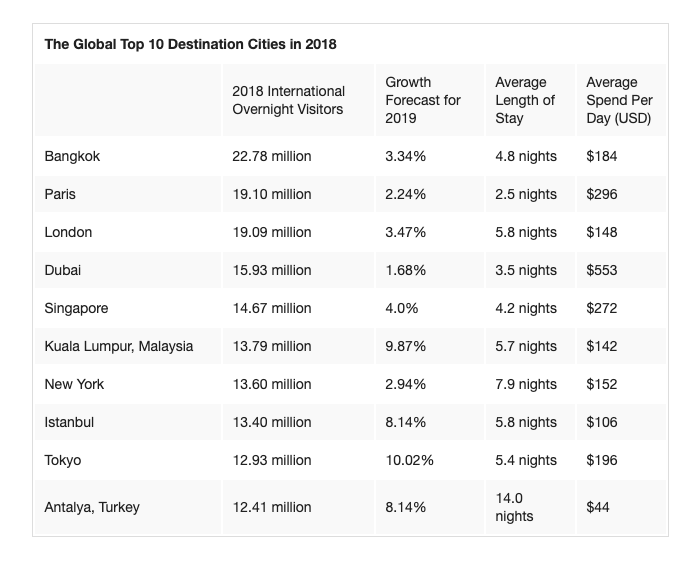This screenshot has width=697, height=568.
Task: Select the Bangkok row label
Action: [72, 156]
